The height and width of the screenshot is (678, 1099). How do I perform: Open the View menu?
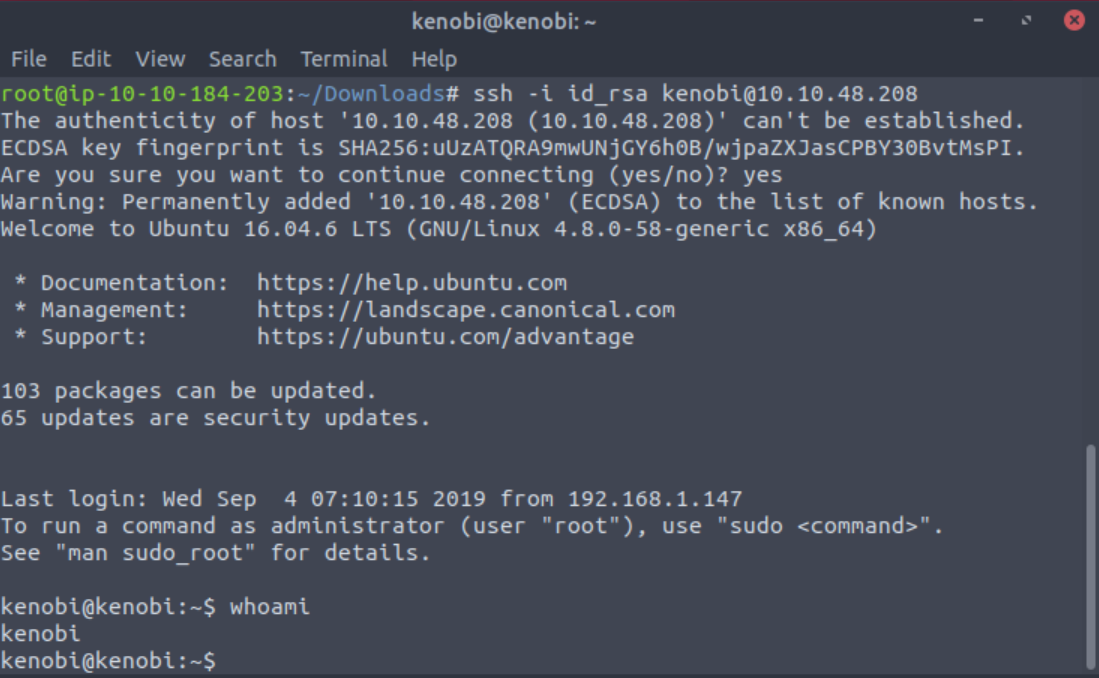coord(160,59)
